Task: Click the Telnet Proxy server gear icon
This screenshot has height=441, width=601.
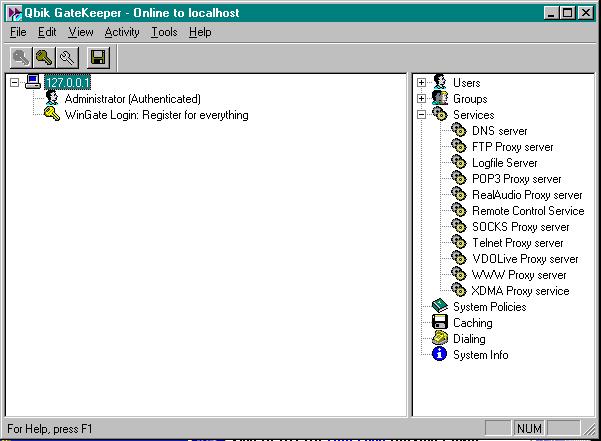Action: tap(458, 242)
